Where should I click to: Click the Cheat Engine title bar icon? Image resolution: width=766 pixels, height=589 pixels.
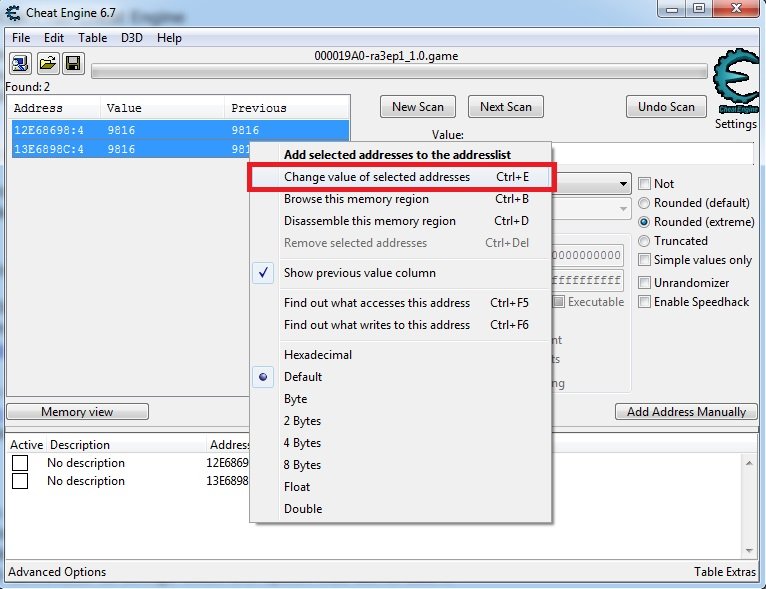tap(13, 13)
